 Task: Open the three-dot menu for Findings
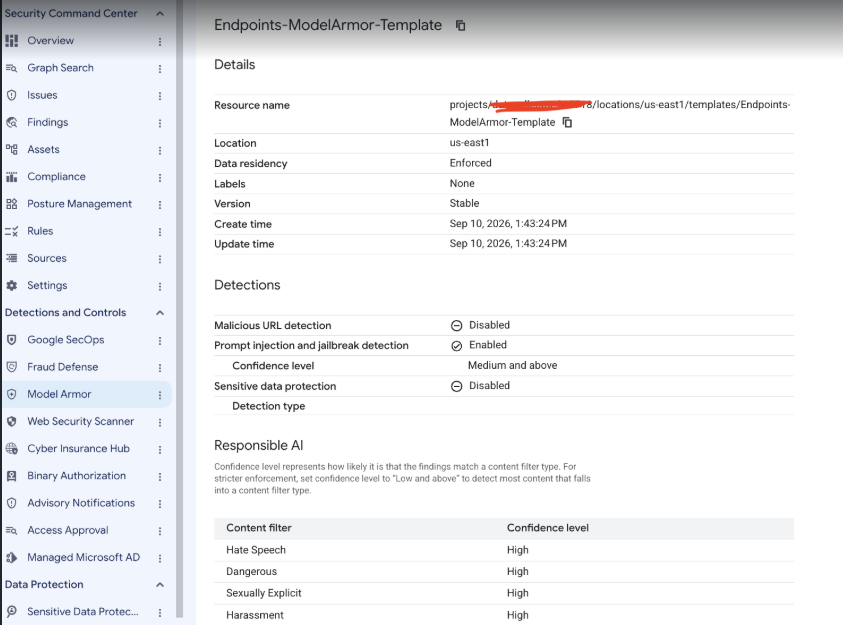(x=160, y=123)
